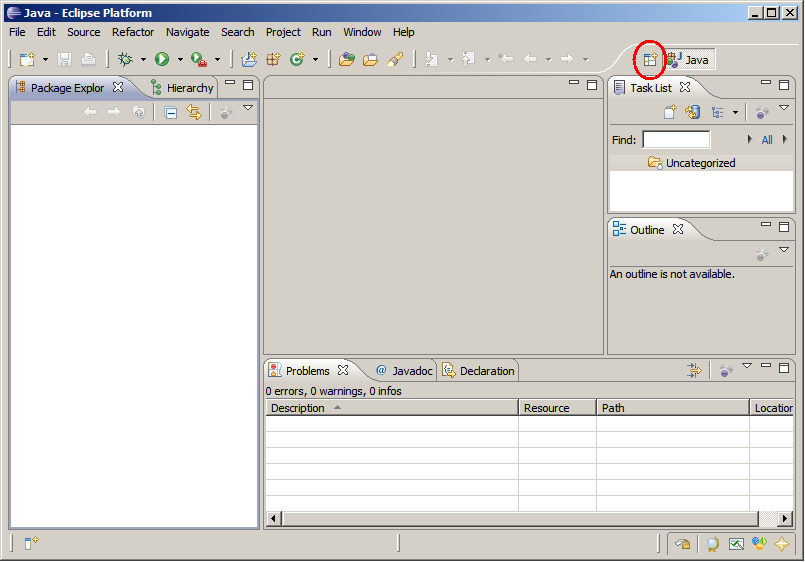Viewport: 805px width, 562px height.
Task: Open the New wizard dropdown arrow
Action: point(45,60)
